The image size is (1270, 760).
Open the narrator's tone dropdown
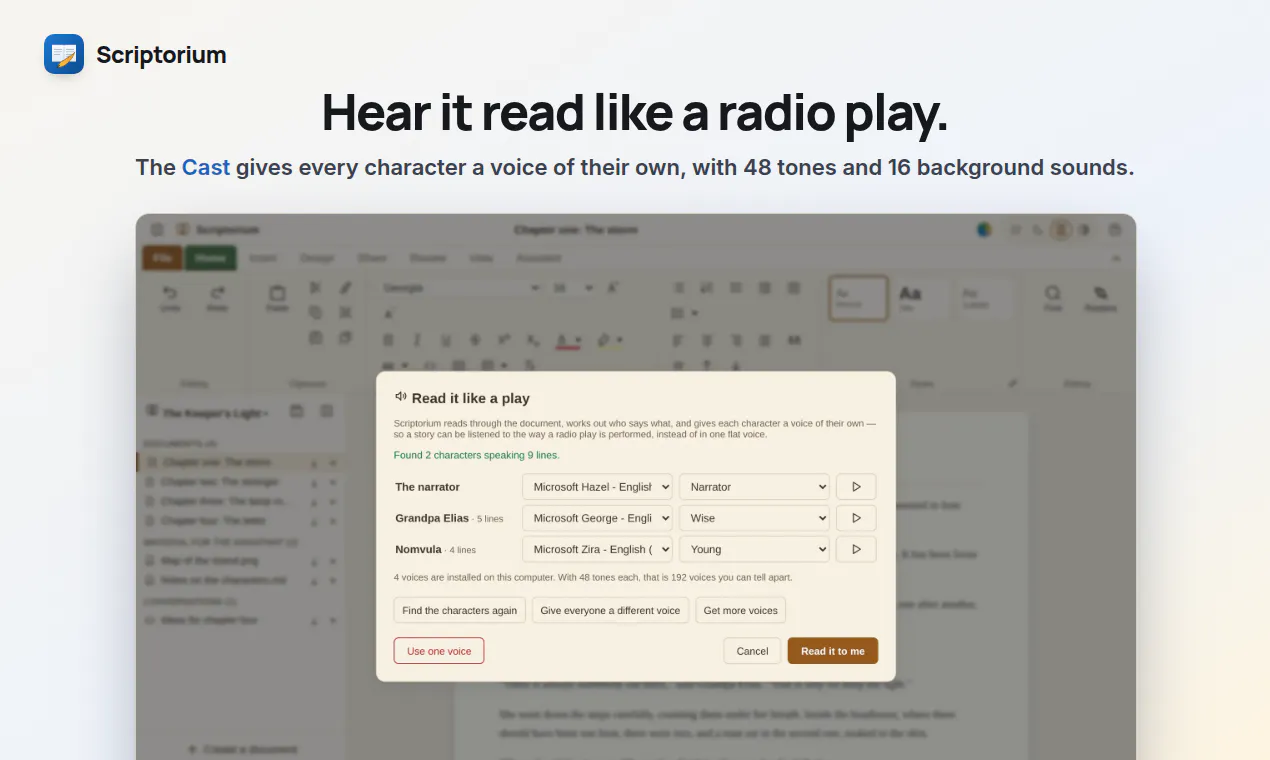pos(754,487)
